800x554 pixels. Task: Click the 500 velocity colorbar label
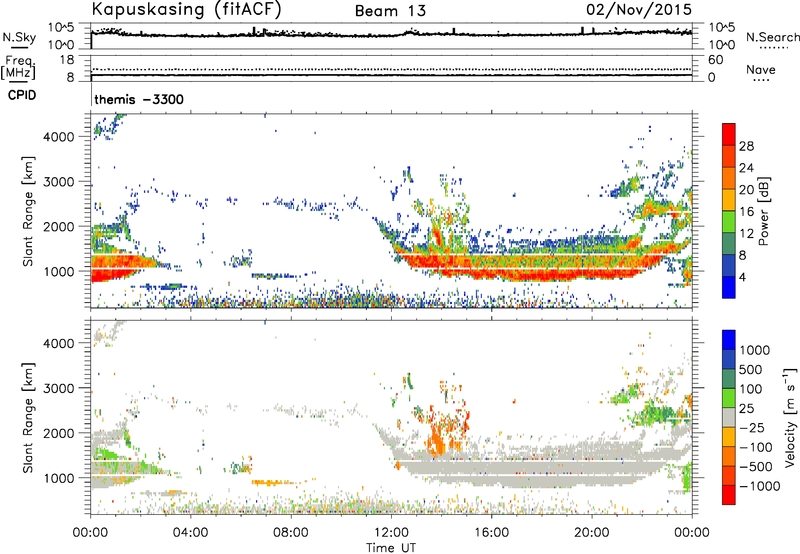(x=751, y=369)
